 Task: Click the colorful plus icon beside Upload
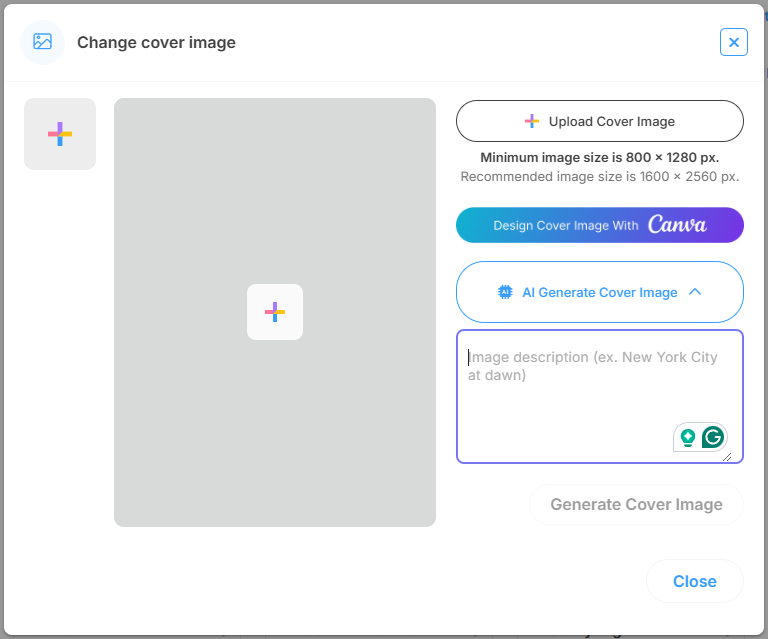532,121
